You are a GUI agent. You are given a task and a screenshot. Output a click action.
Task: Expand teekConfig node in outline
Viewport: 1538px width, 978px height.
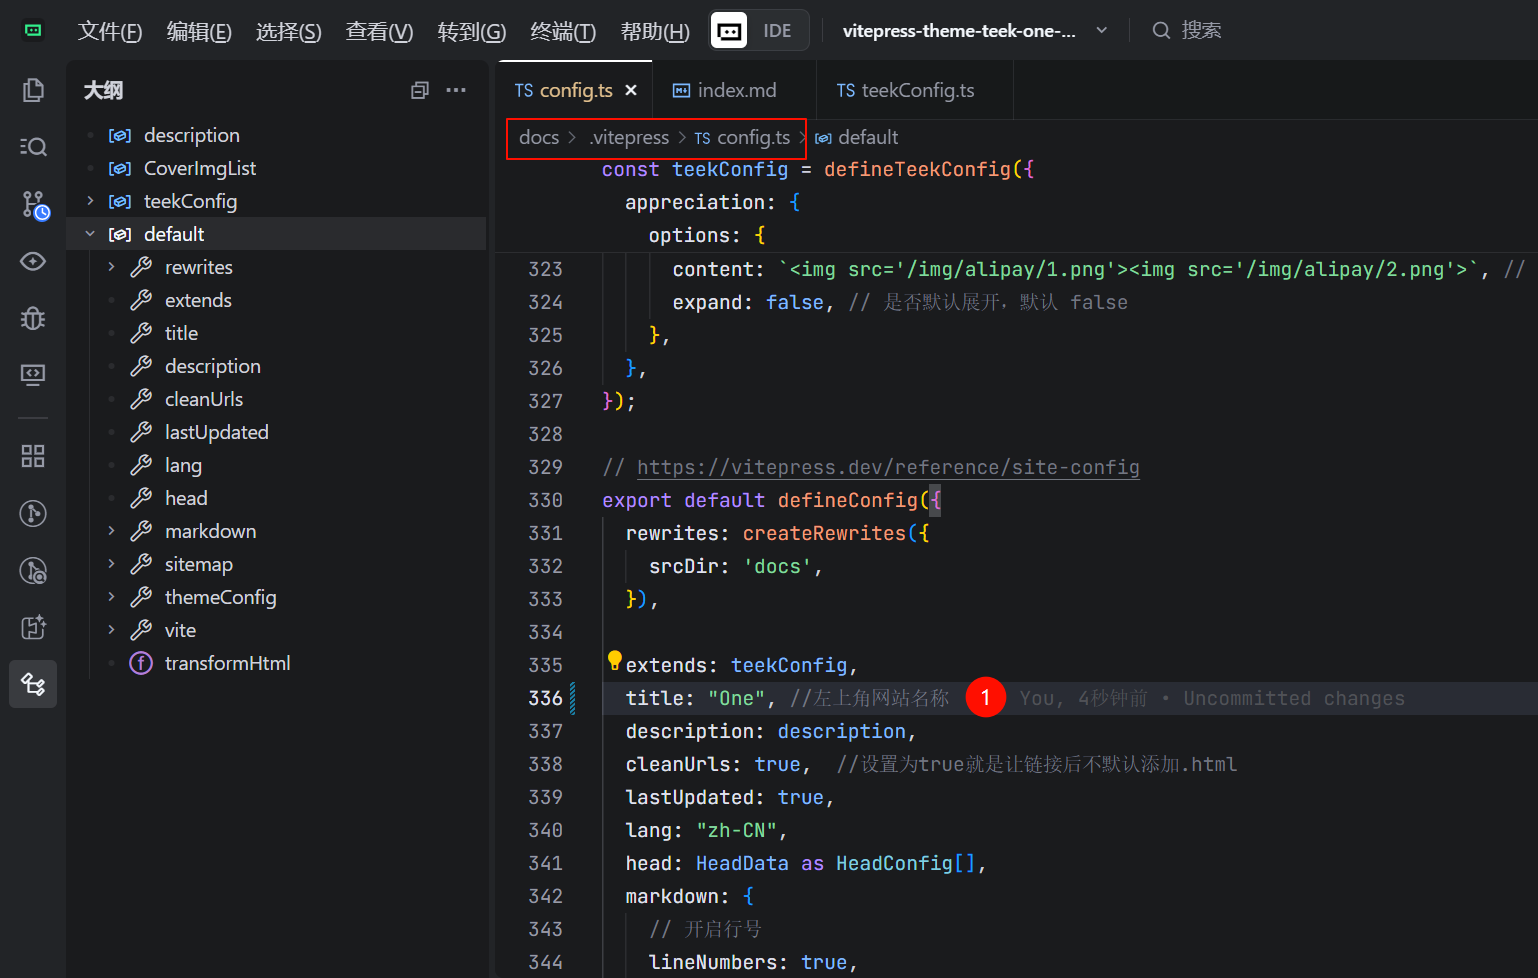pos(90,201)
